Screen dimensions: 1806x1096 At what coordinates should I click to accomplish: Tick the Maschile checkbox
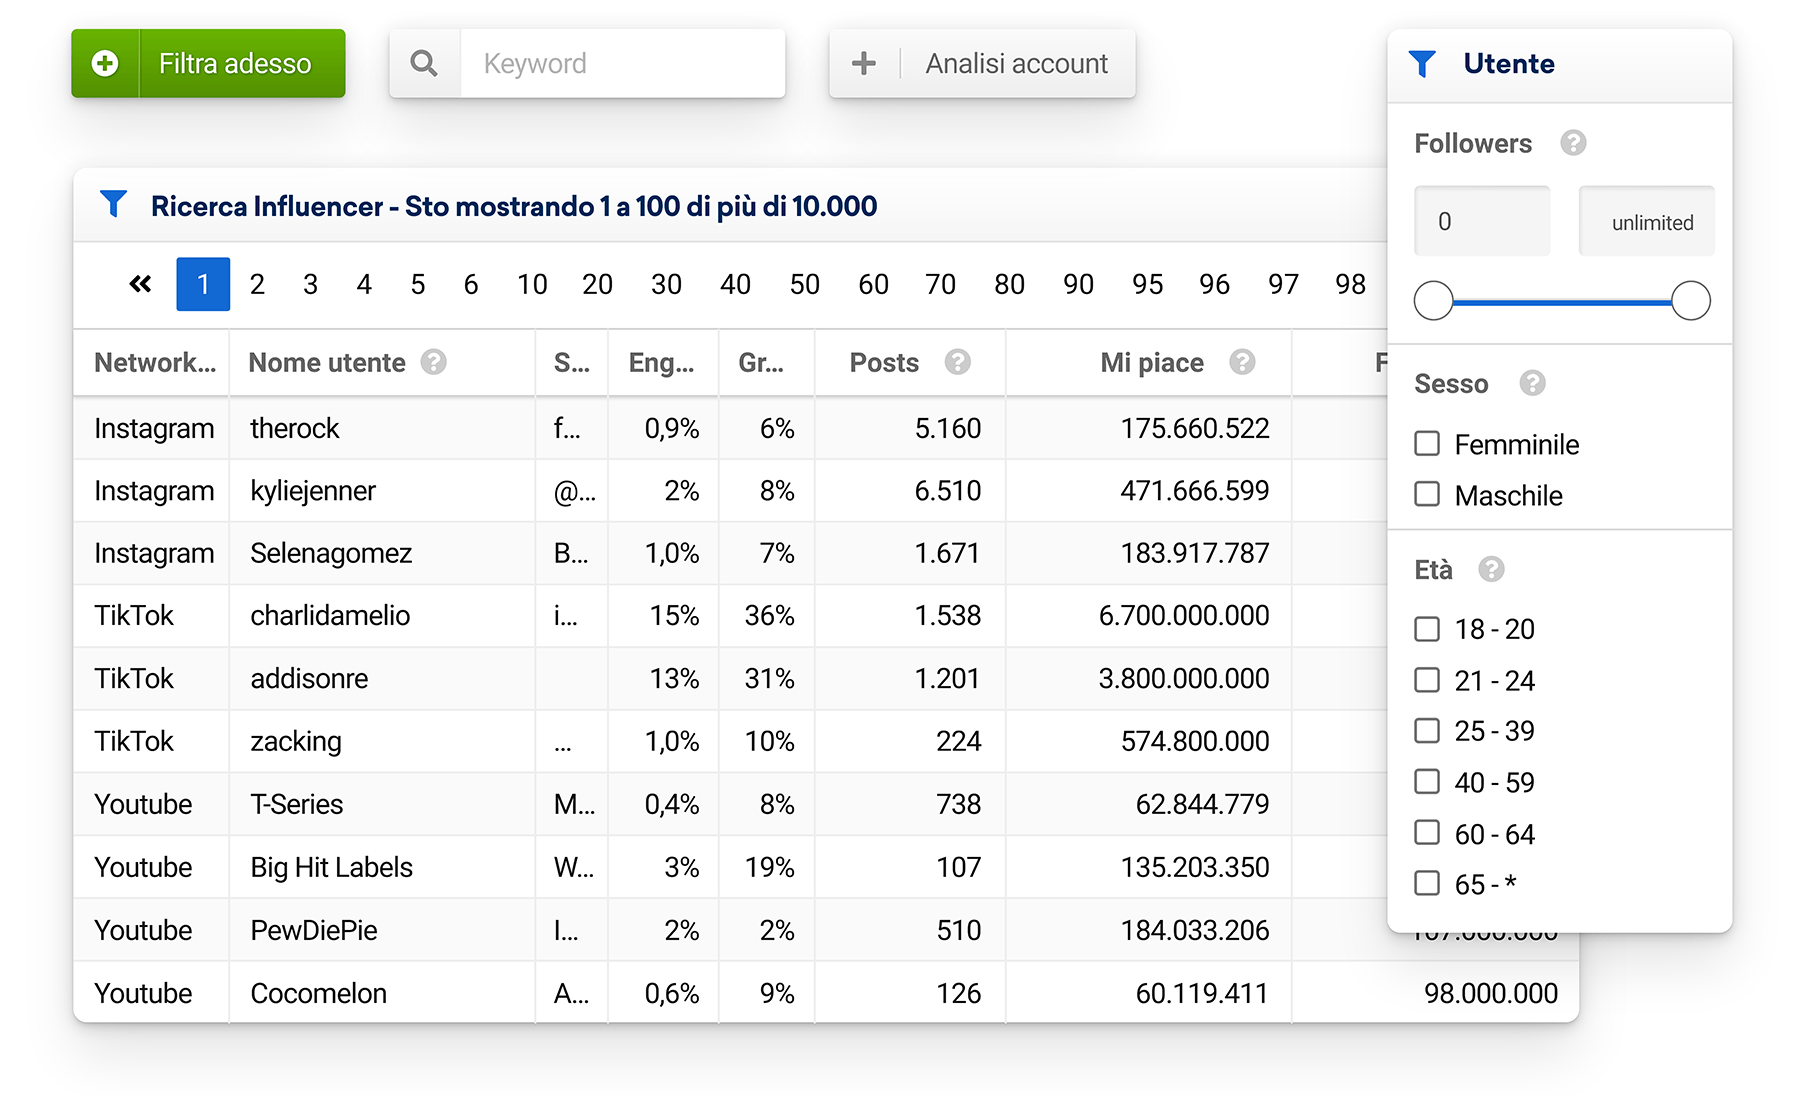(1427, 495)
